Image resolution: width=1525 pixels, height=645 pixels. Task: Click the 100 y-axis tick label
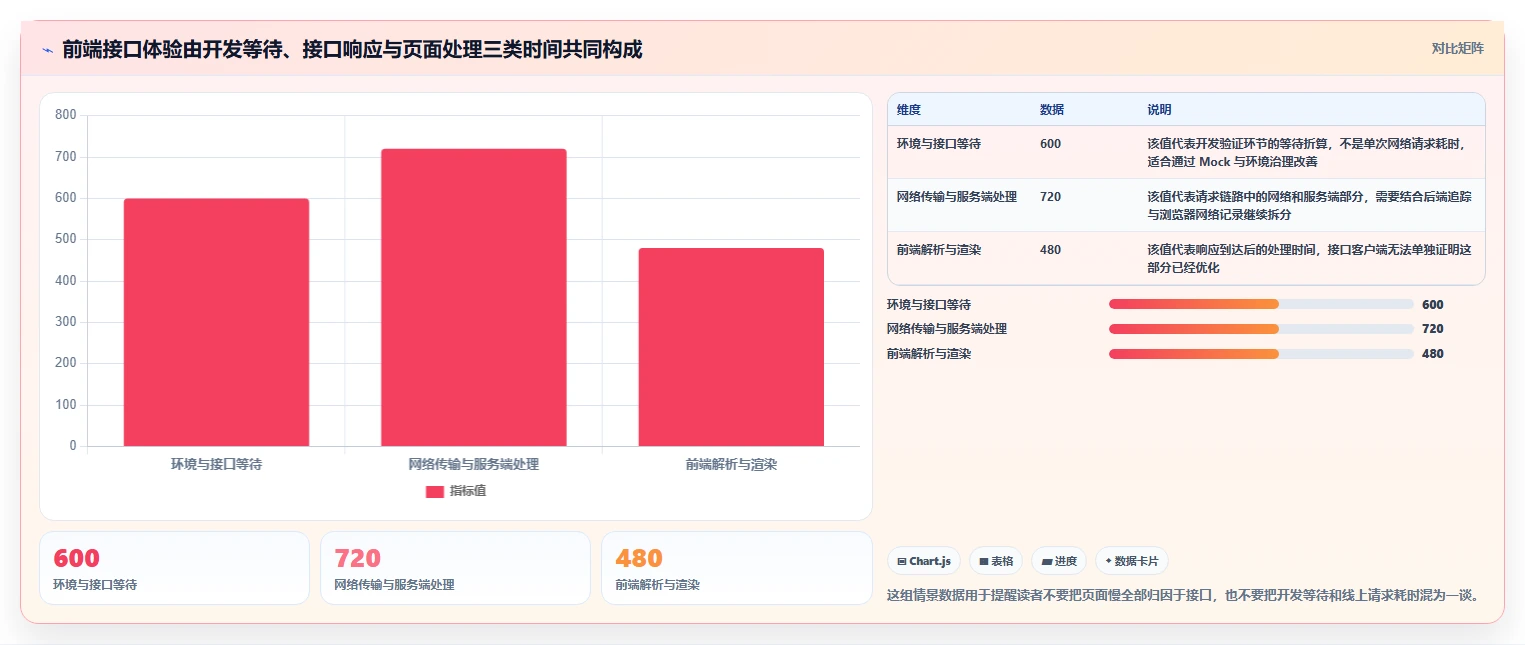pyautogui.click(x=66, y=405)
